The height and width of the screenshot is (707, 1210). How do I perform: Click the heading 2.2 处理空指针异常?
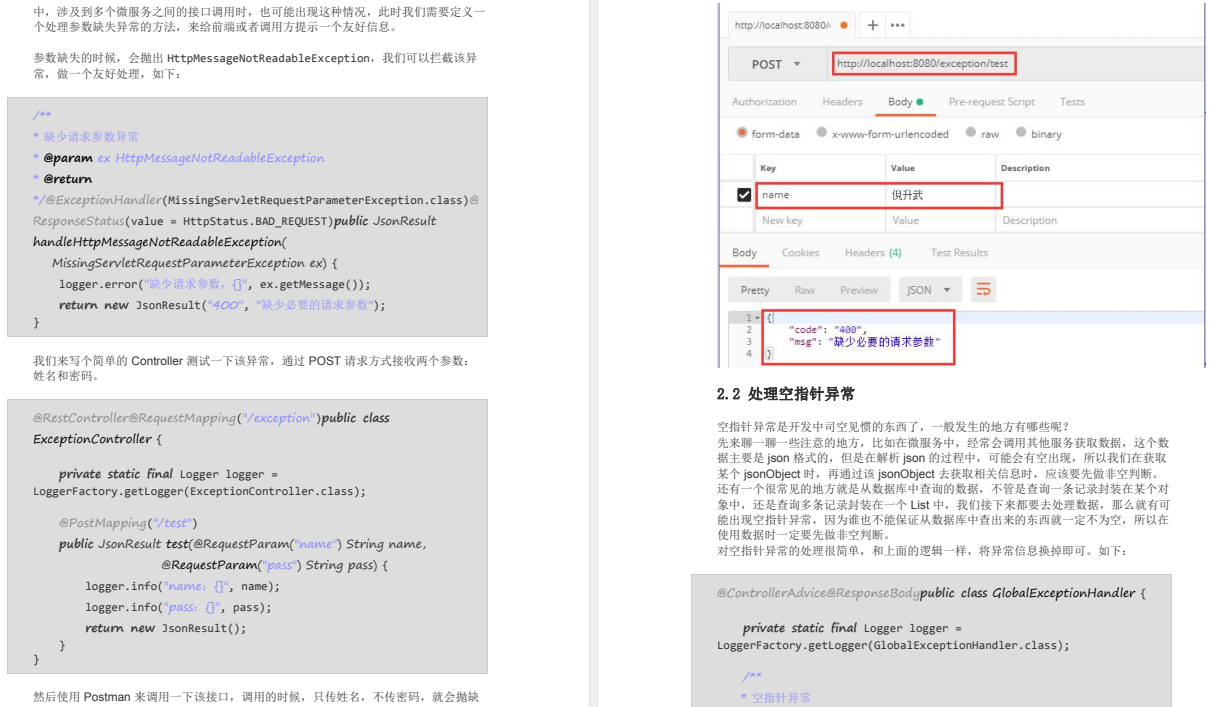click(x=786, y=394)
